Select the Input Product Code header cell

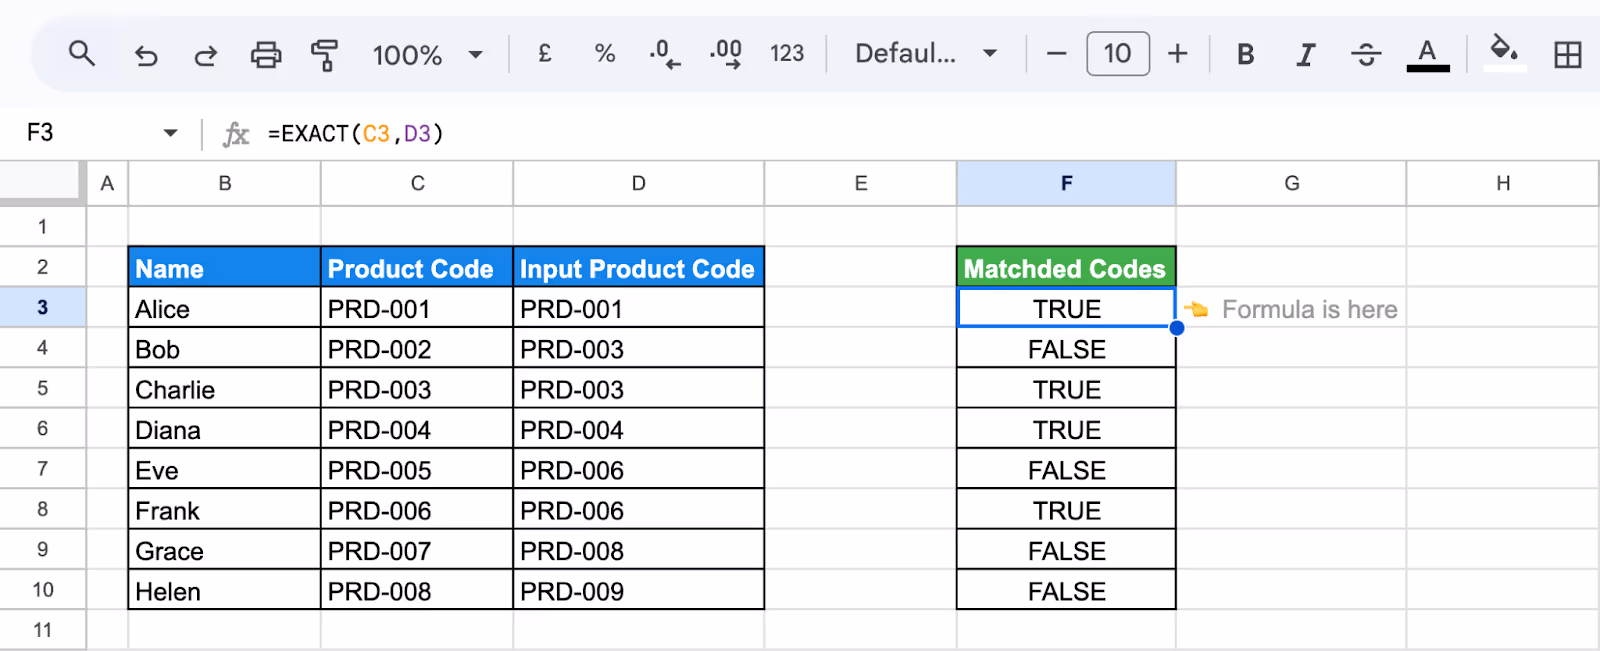point(639,268)
